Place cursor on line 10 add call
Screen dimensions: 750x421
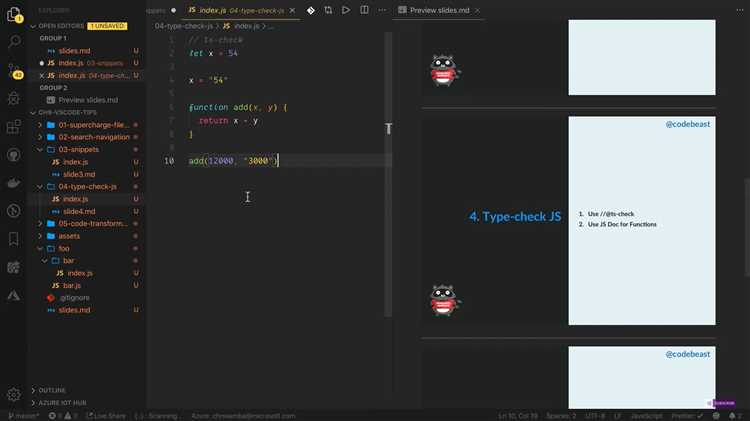click(x=233, y=161)
